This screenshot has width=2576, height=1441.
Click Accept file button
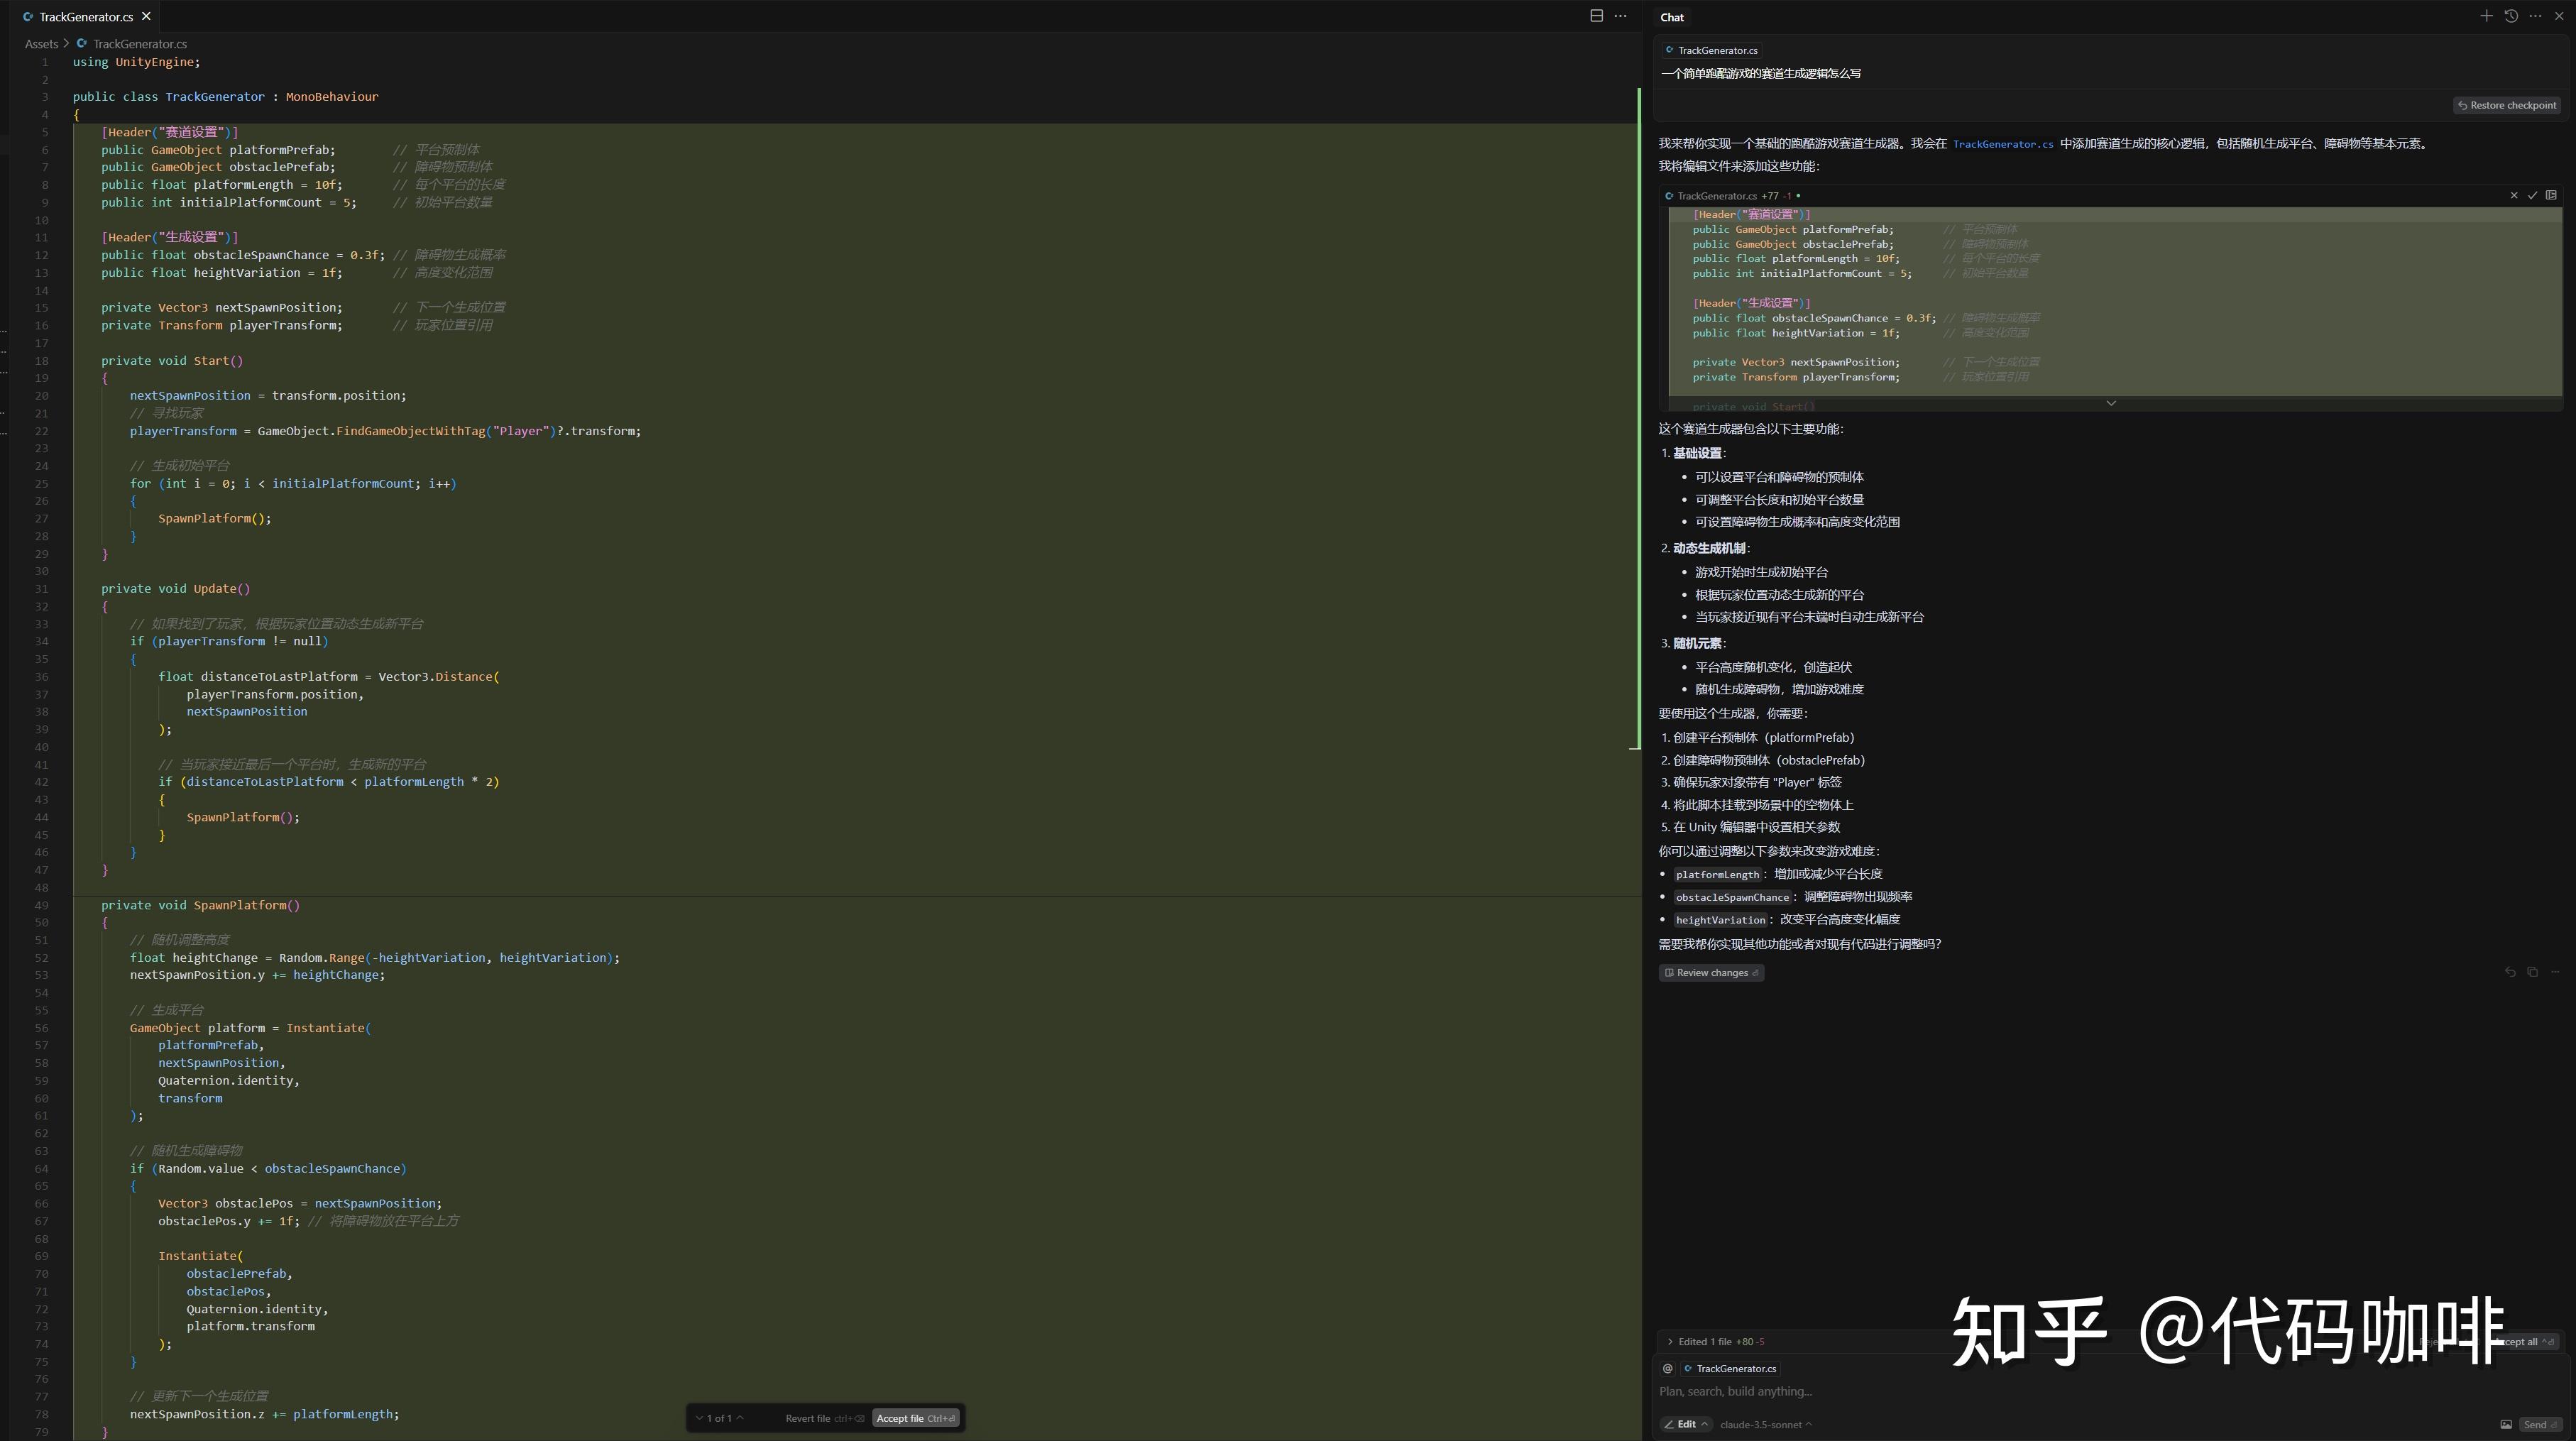[x=915, y=1418]
